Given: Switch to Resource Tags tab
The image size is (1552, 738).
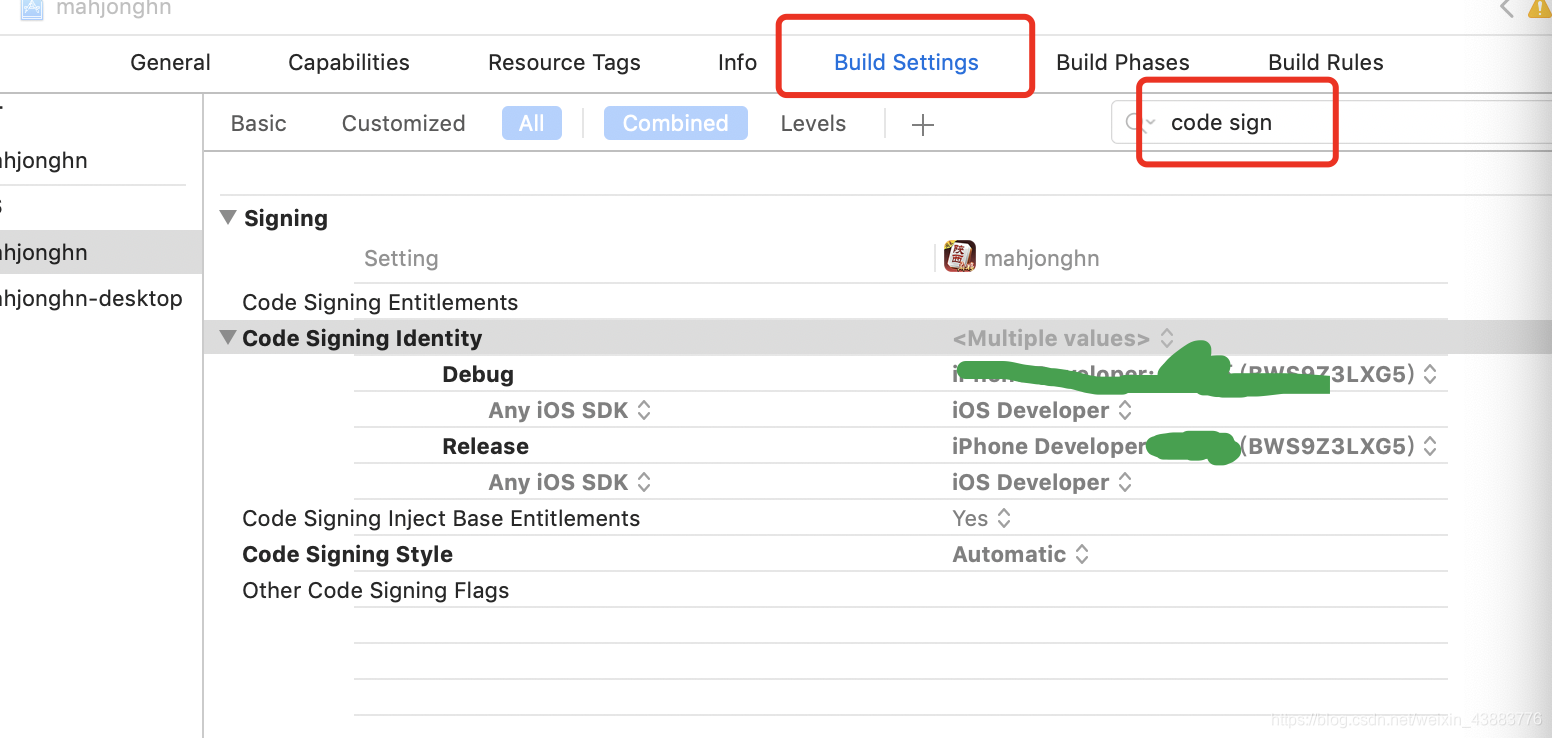Looking at the screenshot, I should click(x=564, y=62).
